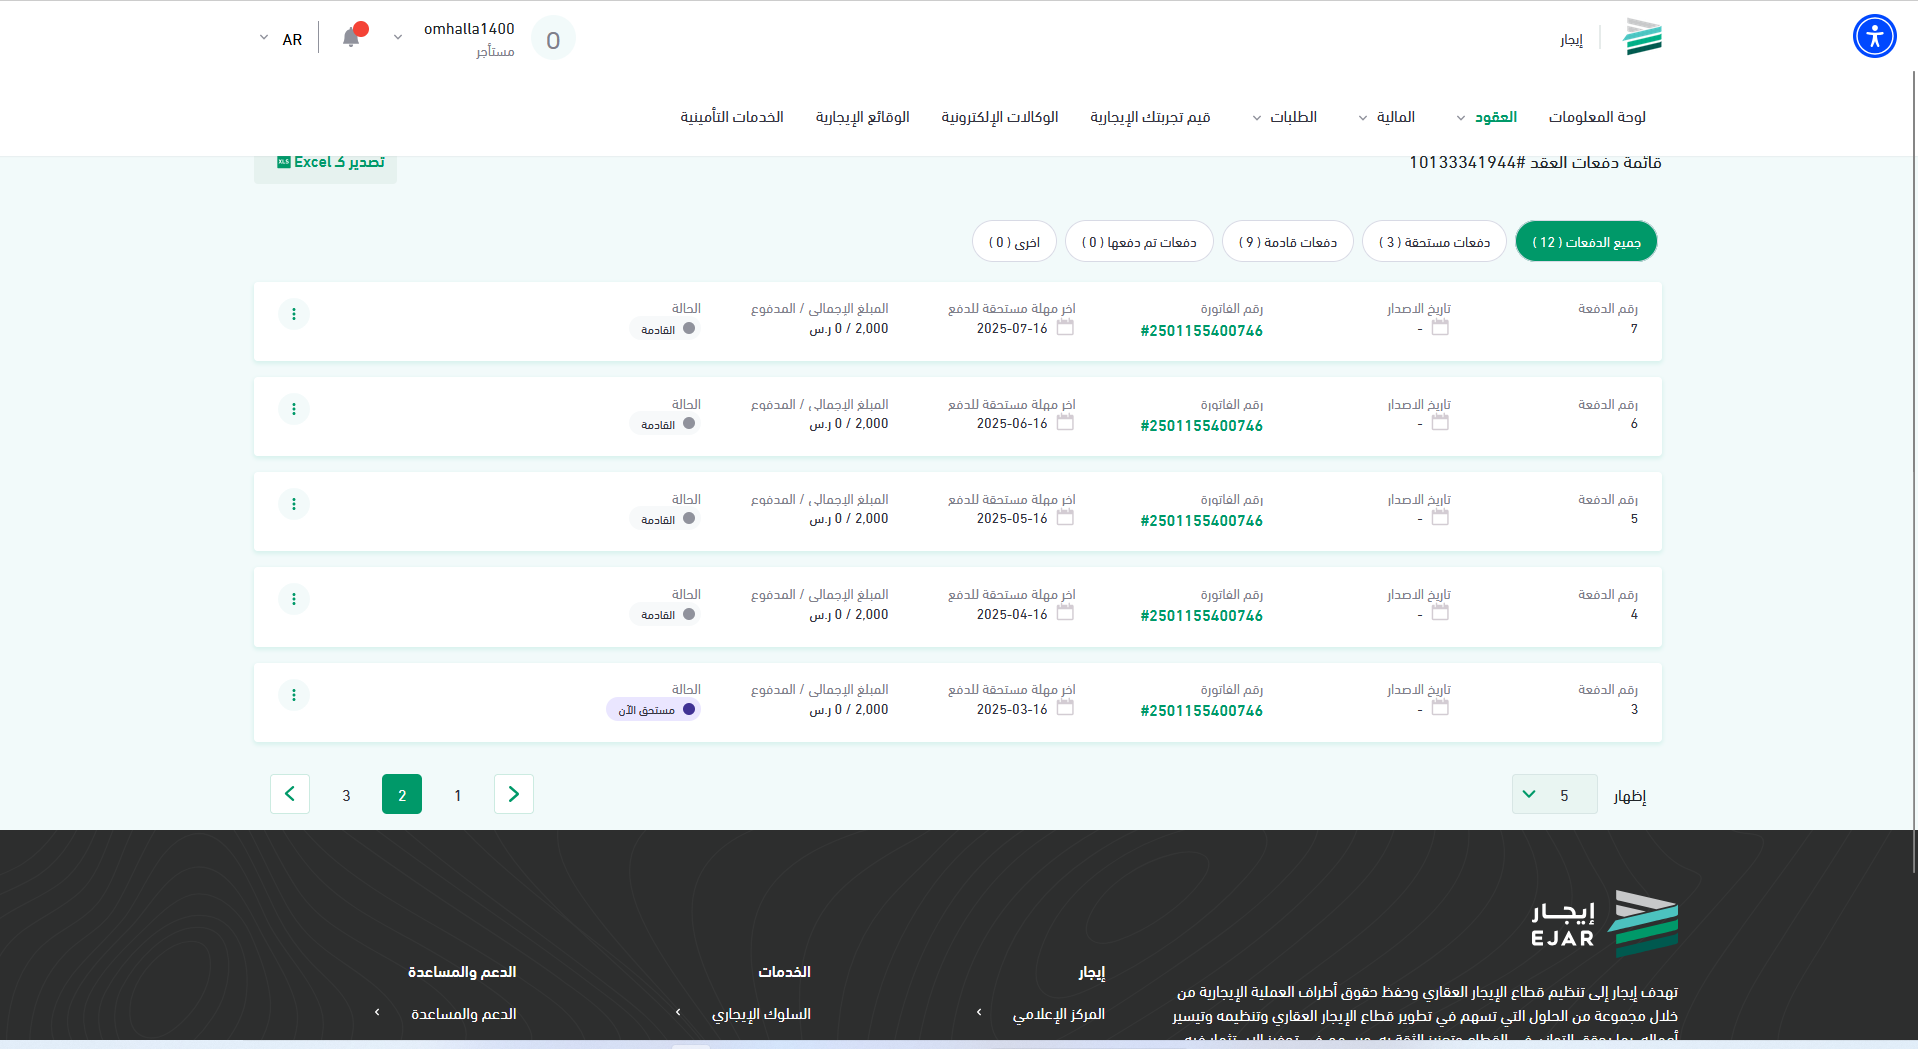Export the list via Excel button
The height and width of the screenshot is (1049, 1918).
click(330, 163)
